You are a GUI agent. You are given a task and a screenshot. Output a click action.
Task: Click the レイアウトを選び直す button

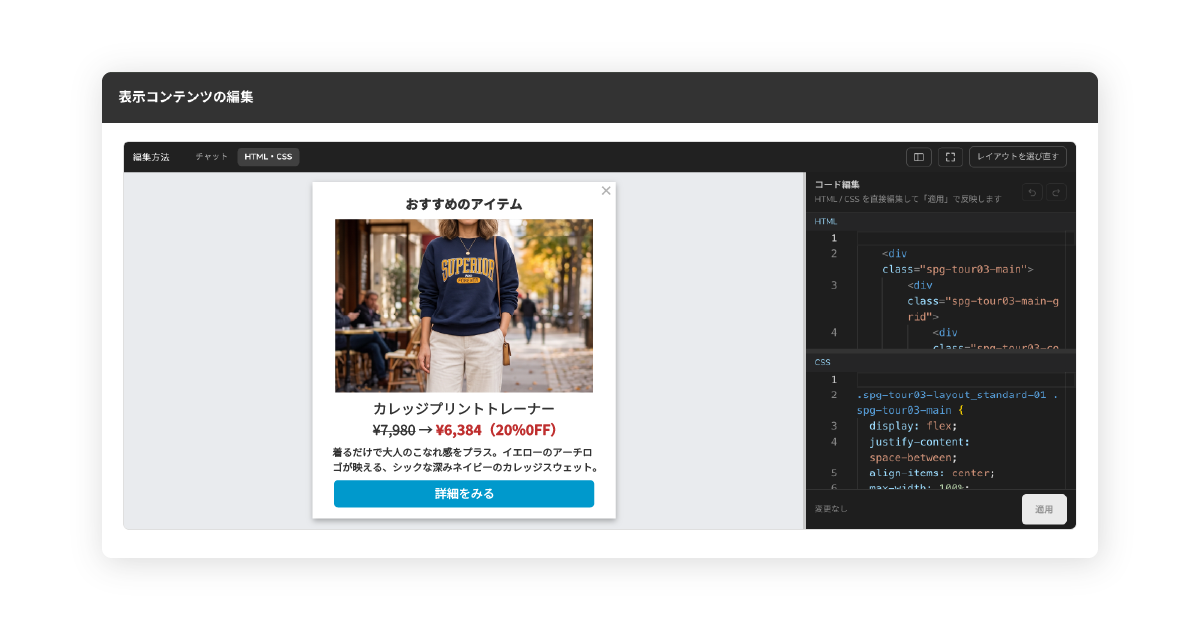pos(1018,157)
